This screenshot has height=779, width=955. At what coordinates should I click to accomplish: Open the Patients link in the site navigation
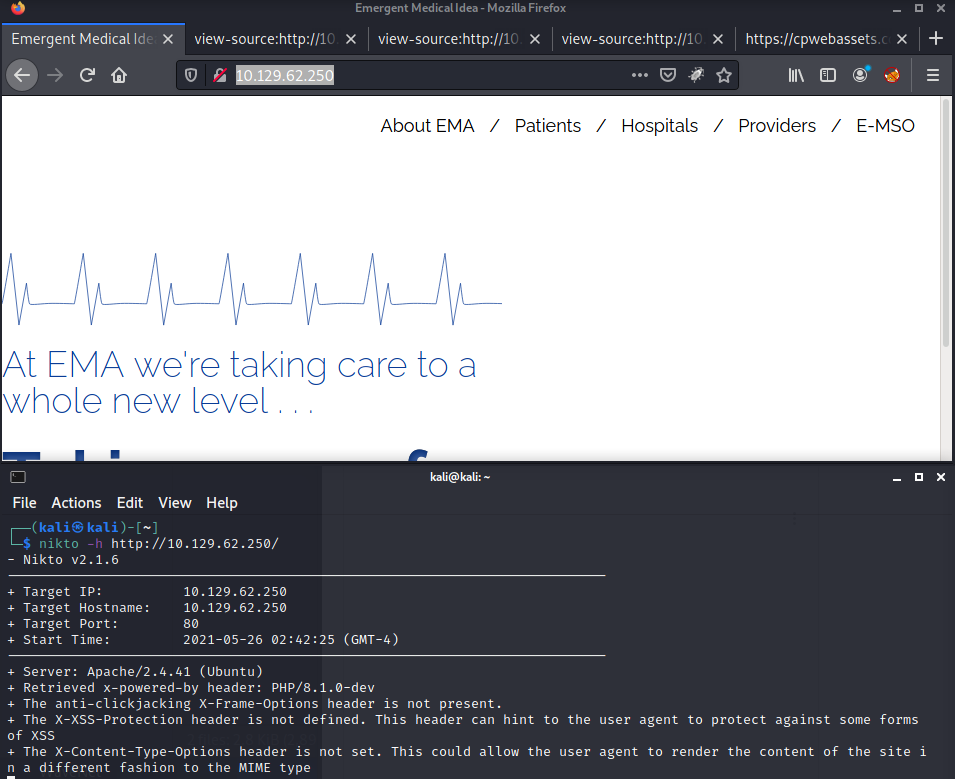point(547,126)
